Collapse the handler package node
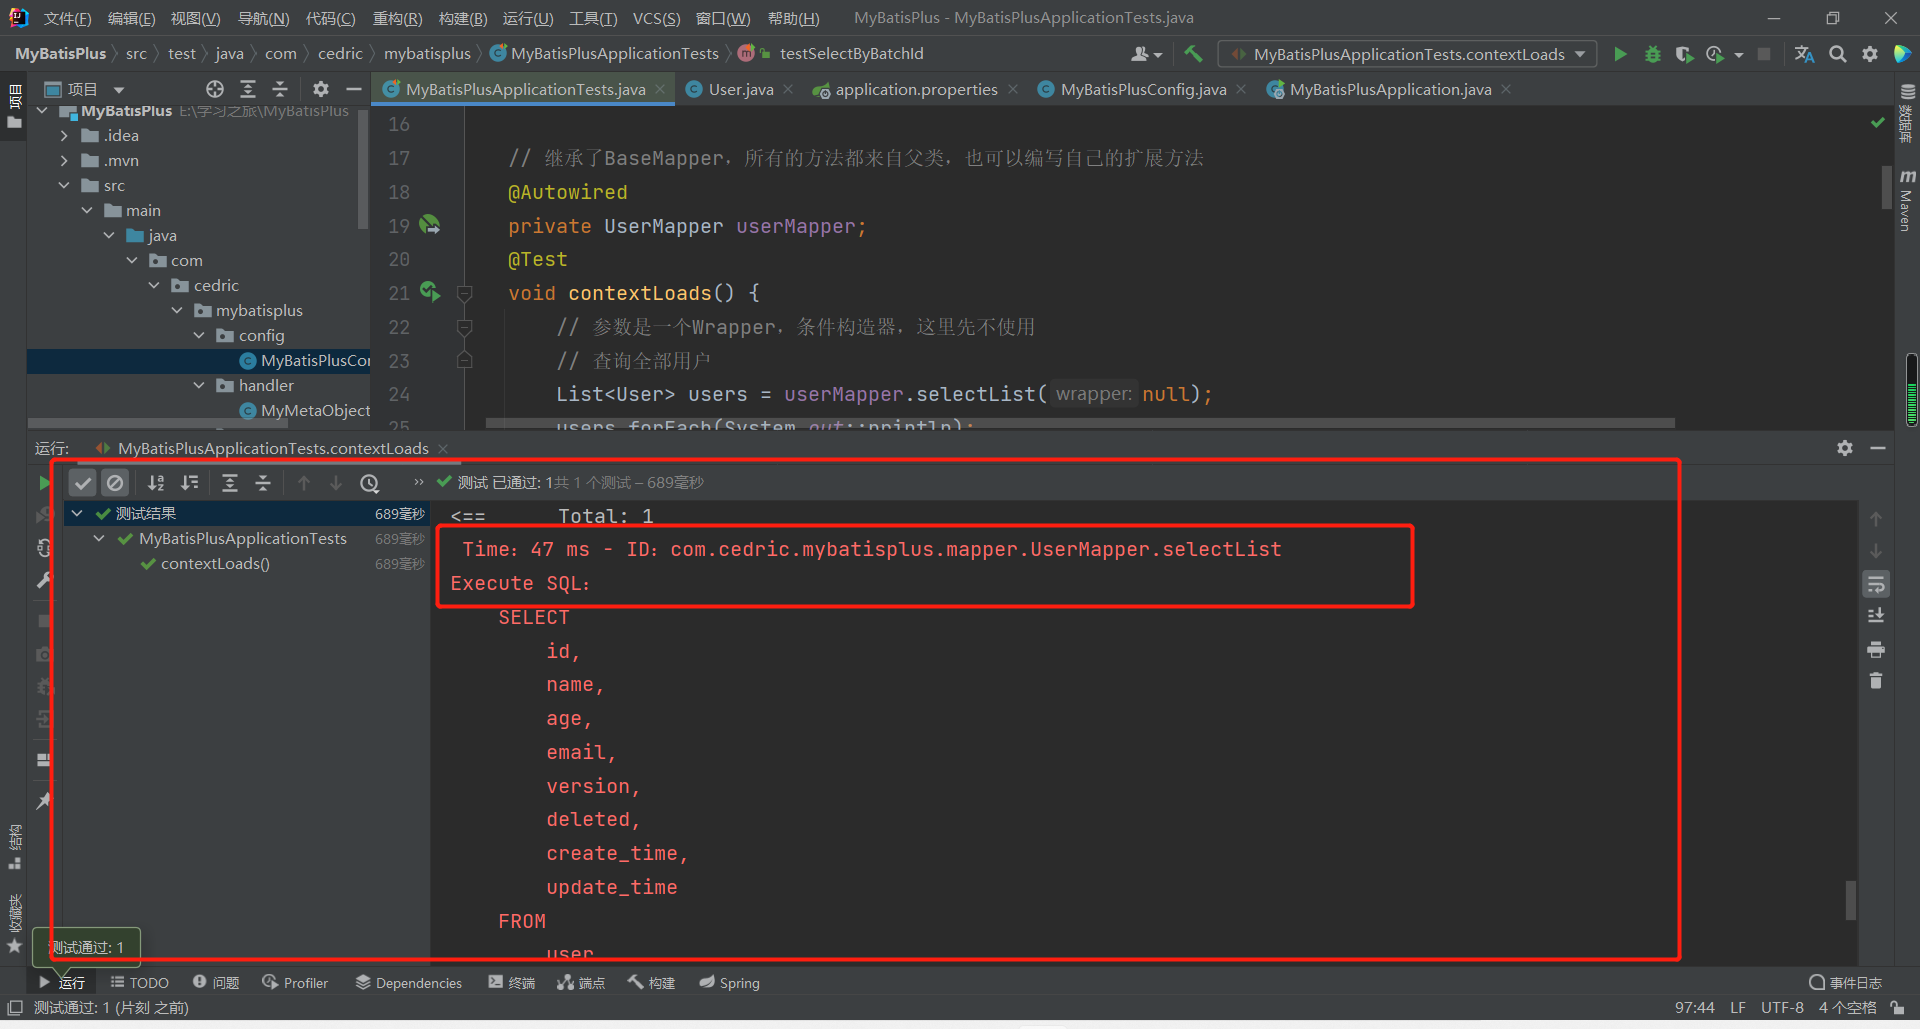 199,386
